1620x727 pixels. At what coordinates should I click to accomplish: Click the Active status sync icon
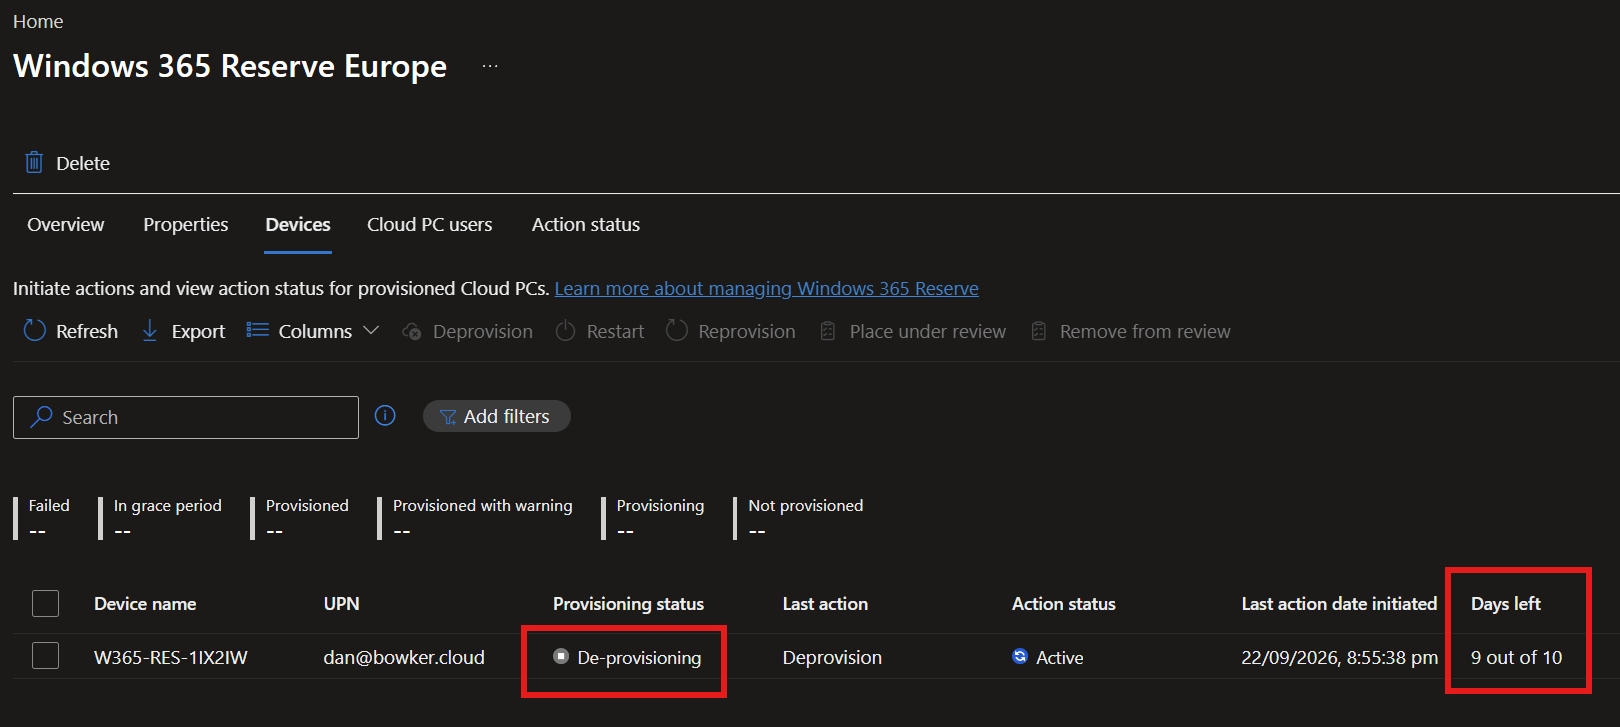pyautogui.click(x=1020, y=656)
